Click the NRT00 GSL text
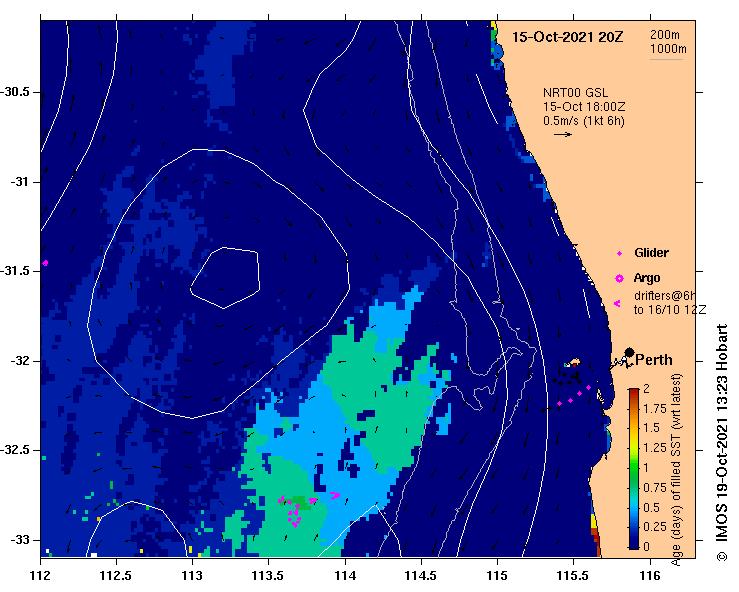The height and width of the screenshot is (592, 739). [x=575, y=93]
